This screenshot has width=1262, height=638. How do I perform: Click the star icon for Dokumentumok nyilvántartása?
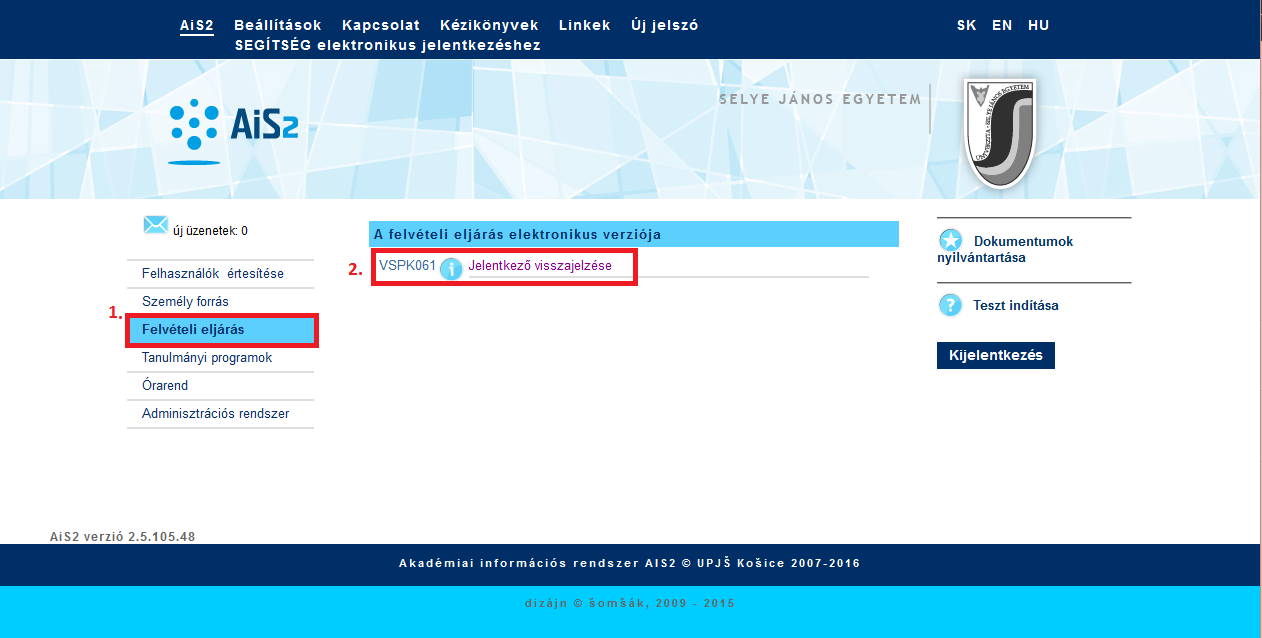click(950, 241)
